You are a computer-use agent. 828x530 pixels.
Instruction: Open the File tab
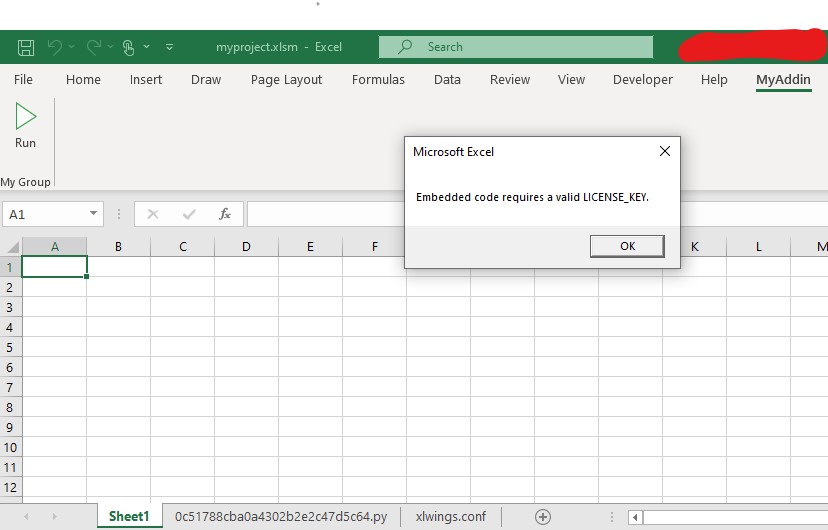point(23,80)
